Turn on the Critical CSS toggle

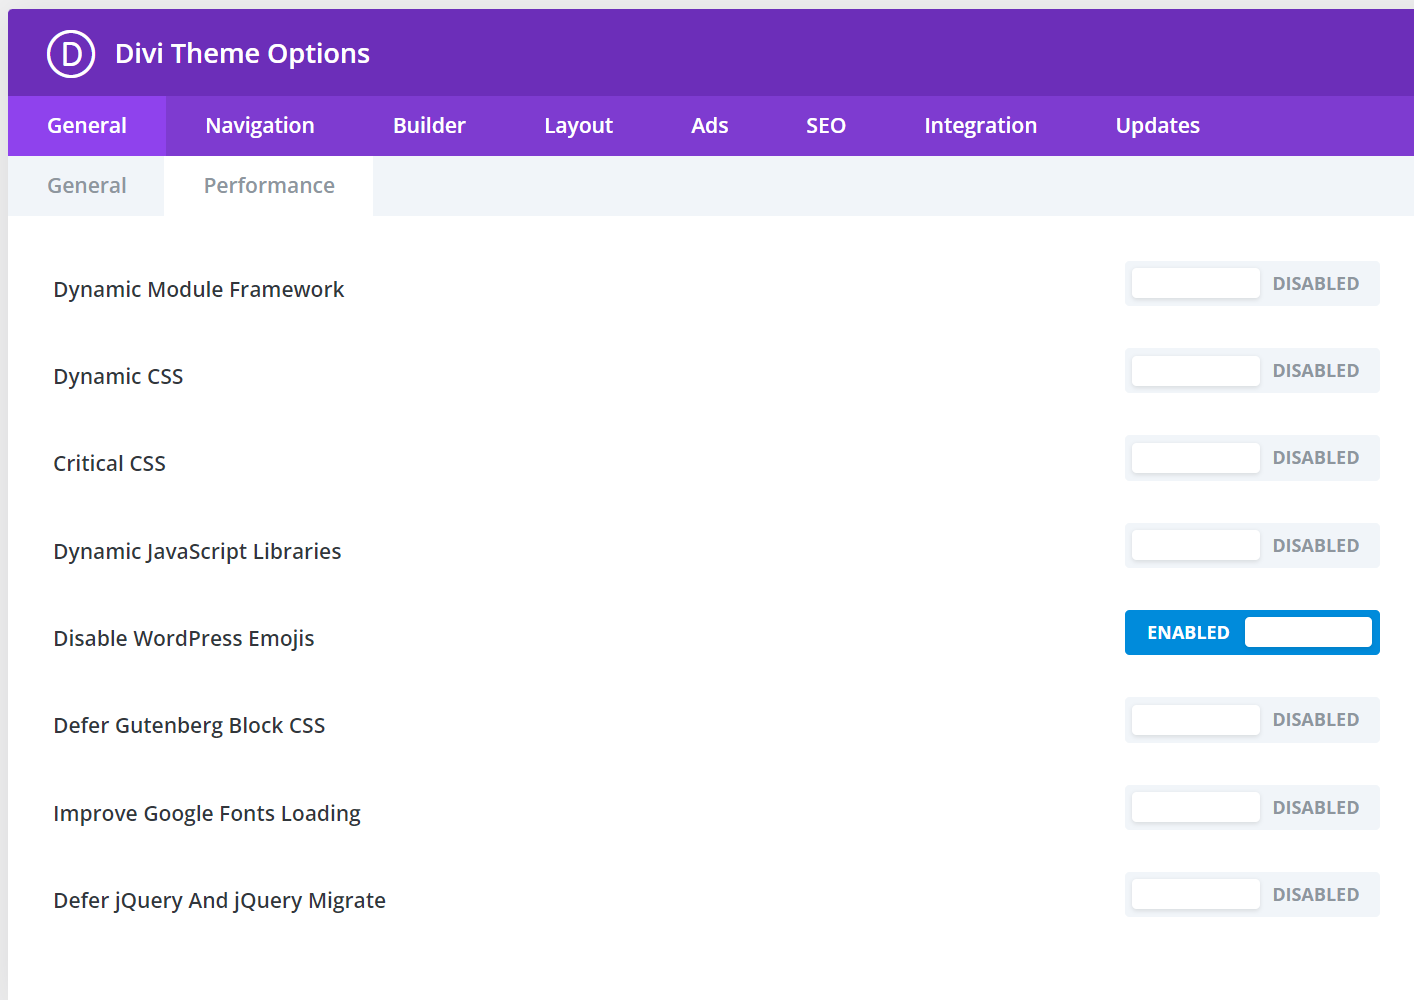[x=1252, y=458]
